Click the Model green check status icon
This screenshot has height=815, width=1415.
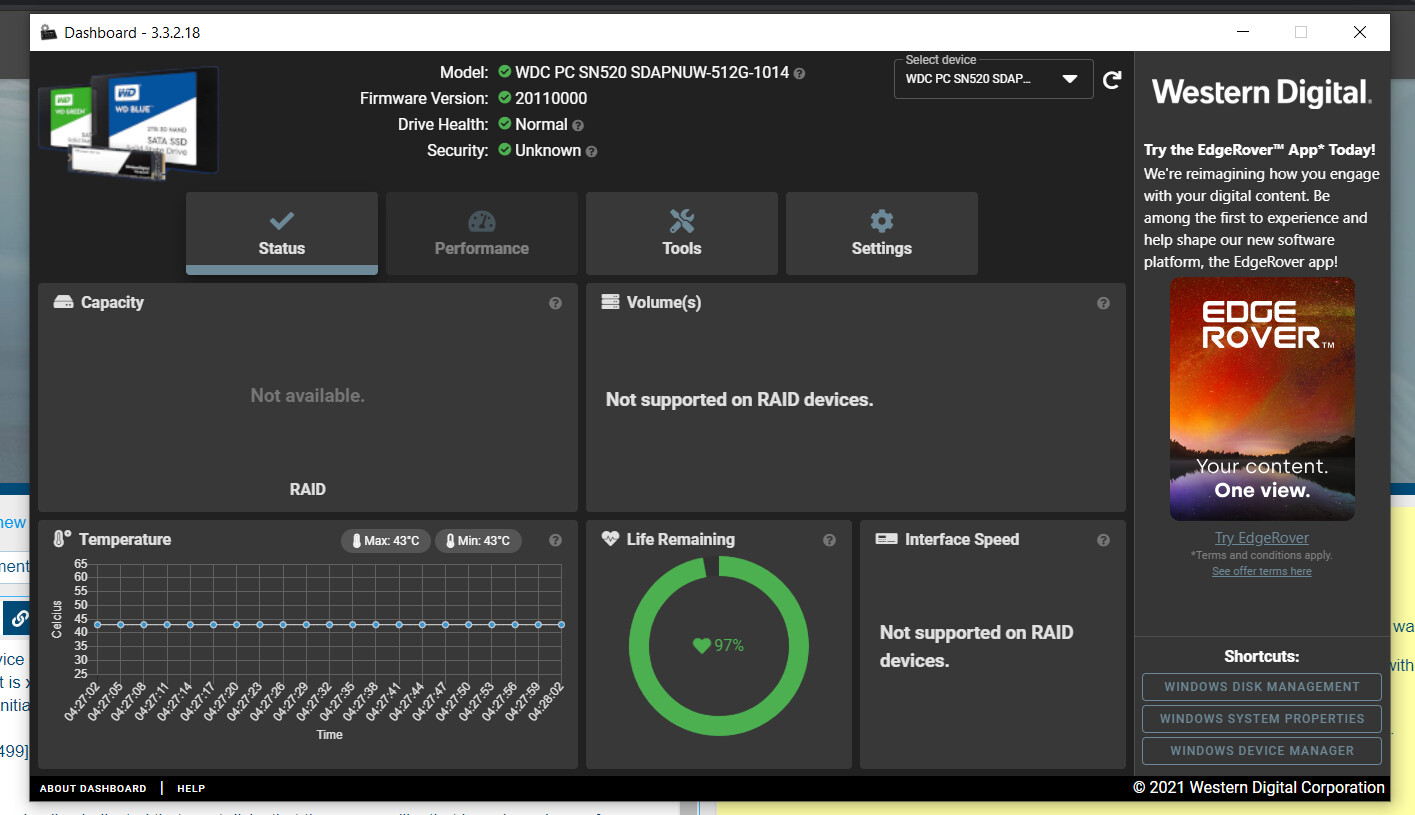click(x=505, y=72)
